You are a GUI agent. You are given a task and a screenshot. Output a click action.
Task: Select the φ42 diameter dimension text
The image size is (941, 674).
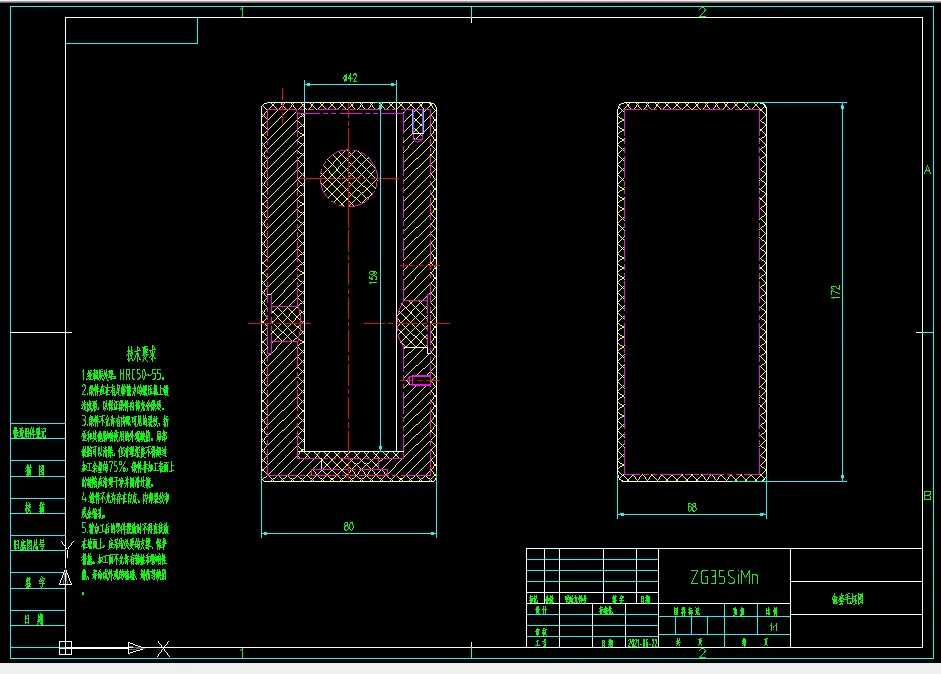(x=350, y=78)
